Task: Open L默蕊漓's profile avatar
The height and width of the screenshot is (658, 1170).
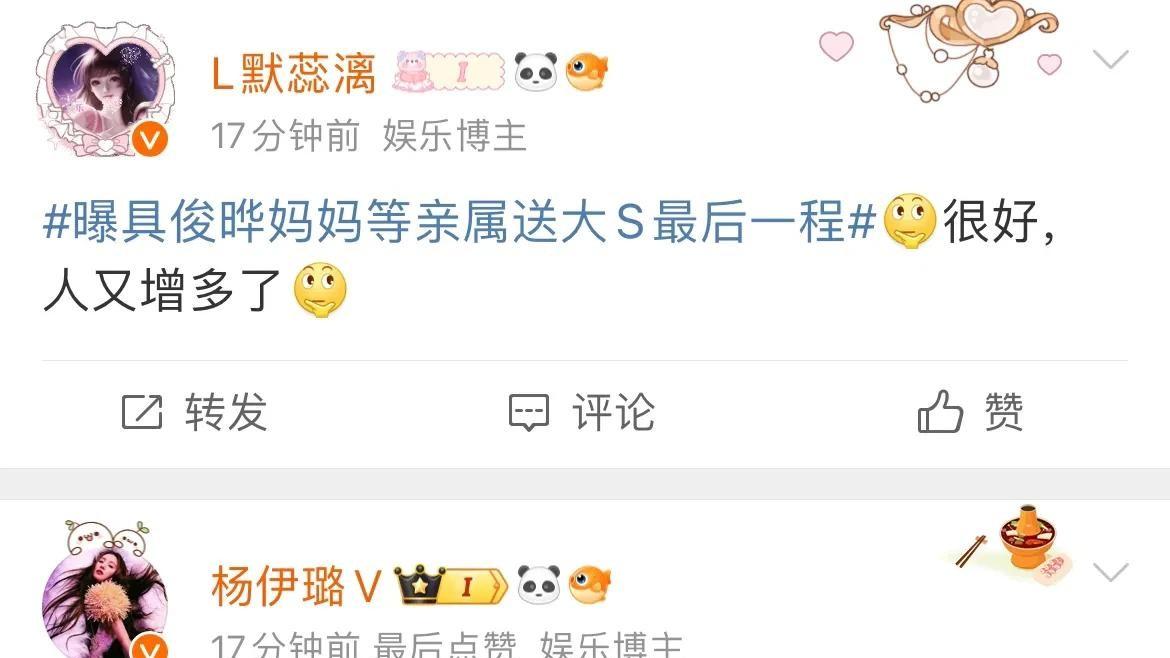Action: (104, 90)
